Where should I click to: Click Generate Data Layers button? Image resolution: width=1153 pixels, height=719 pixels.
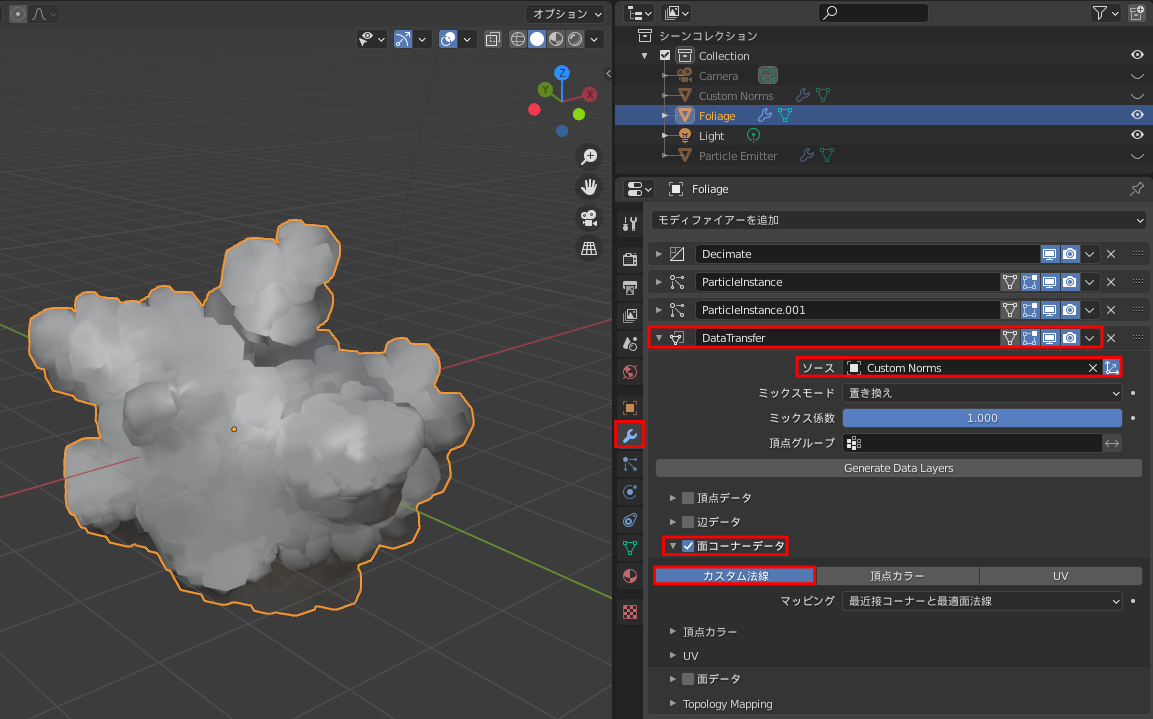899,468
